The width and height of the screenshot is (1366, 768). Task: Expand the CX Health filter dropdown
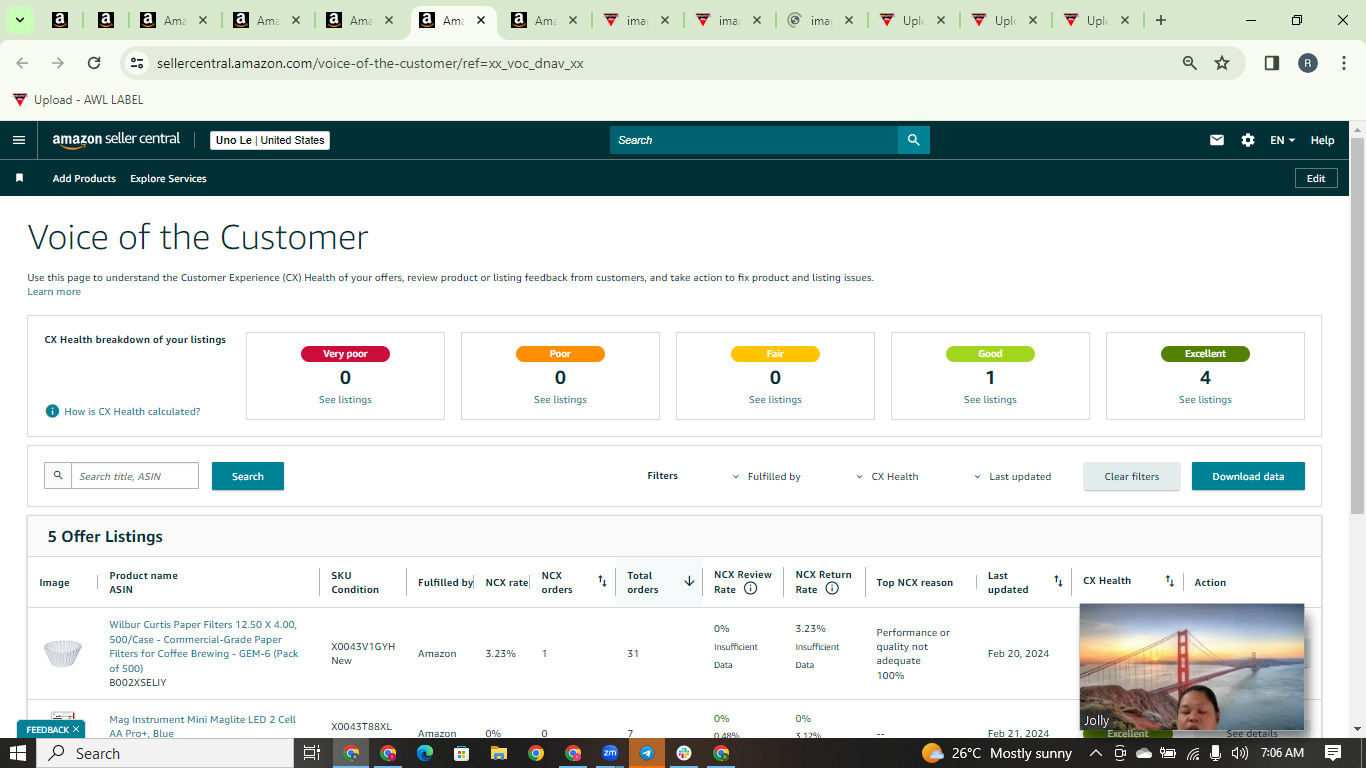pos(887,477)
